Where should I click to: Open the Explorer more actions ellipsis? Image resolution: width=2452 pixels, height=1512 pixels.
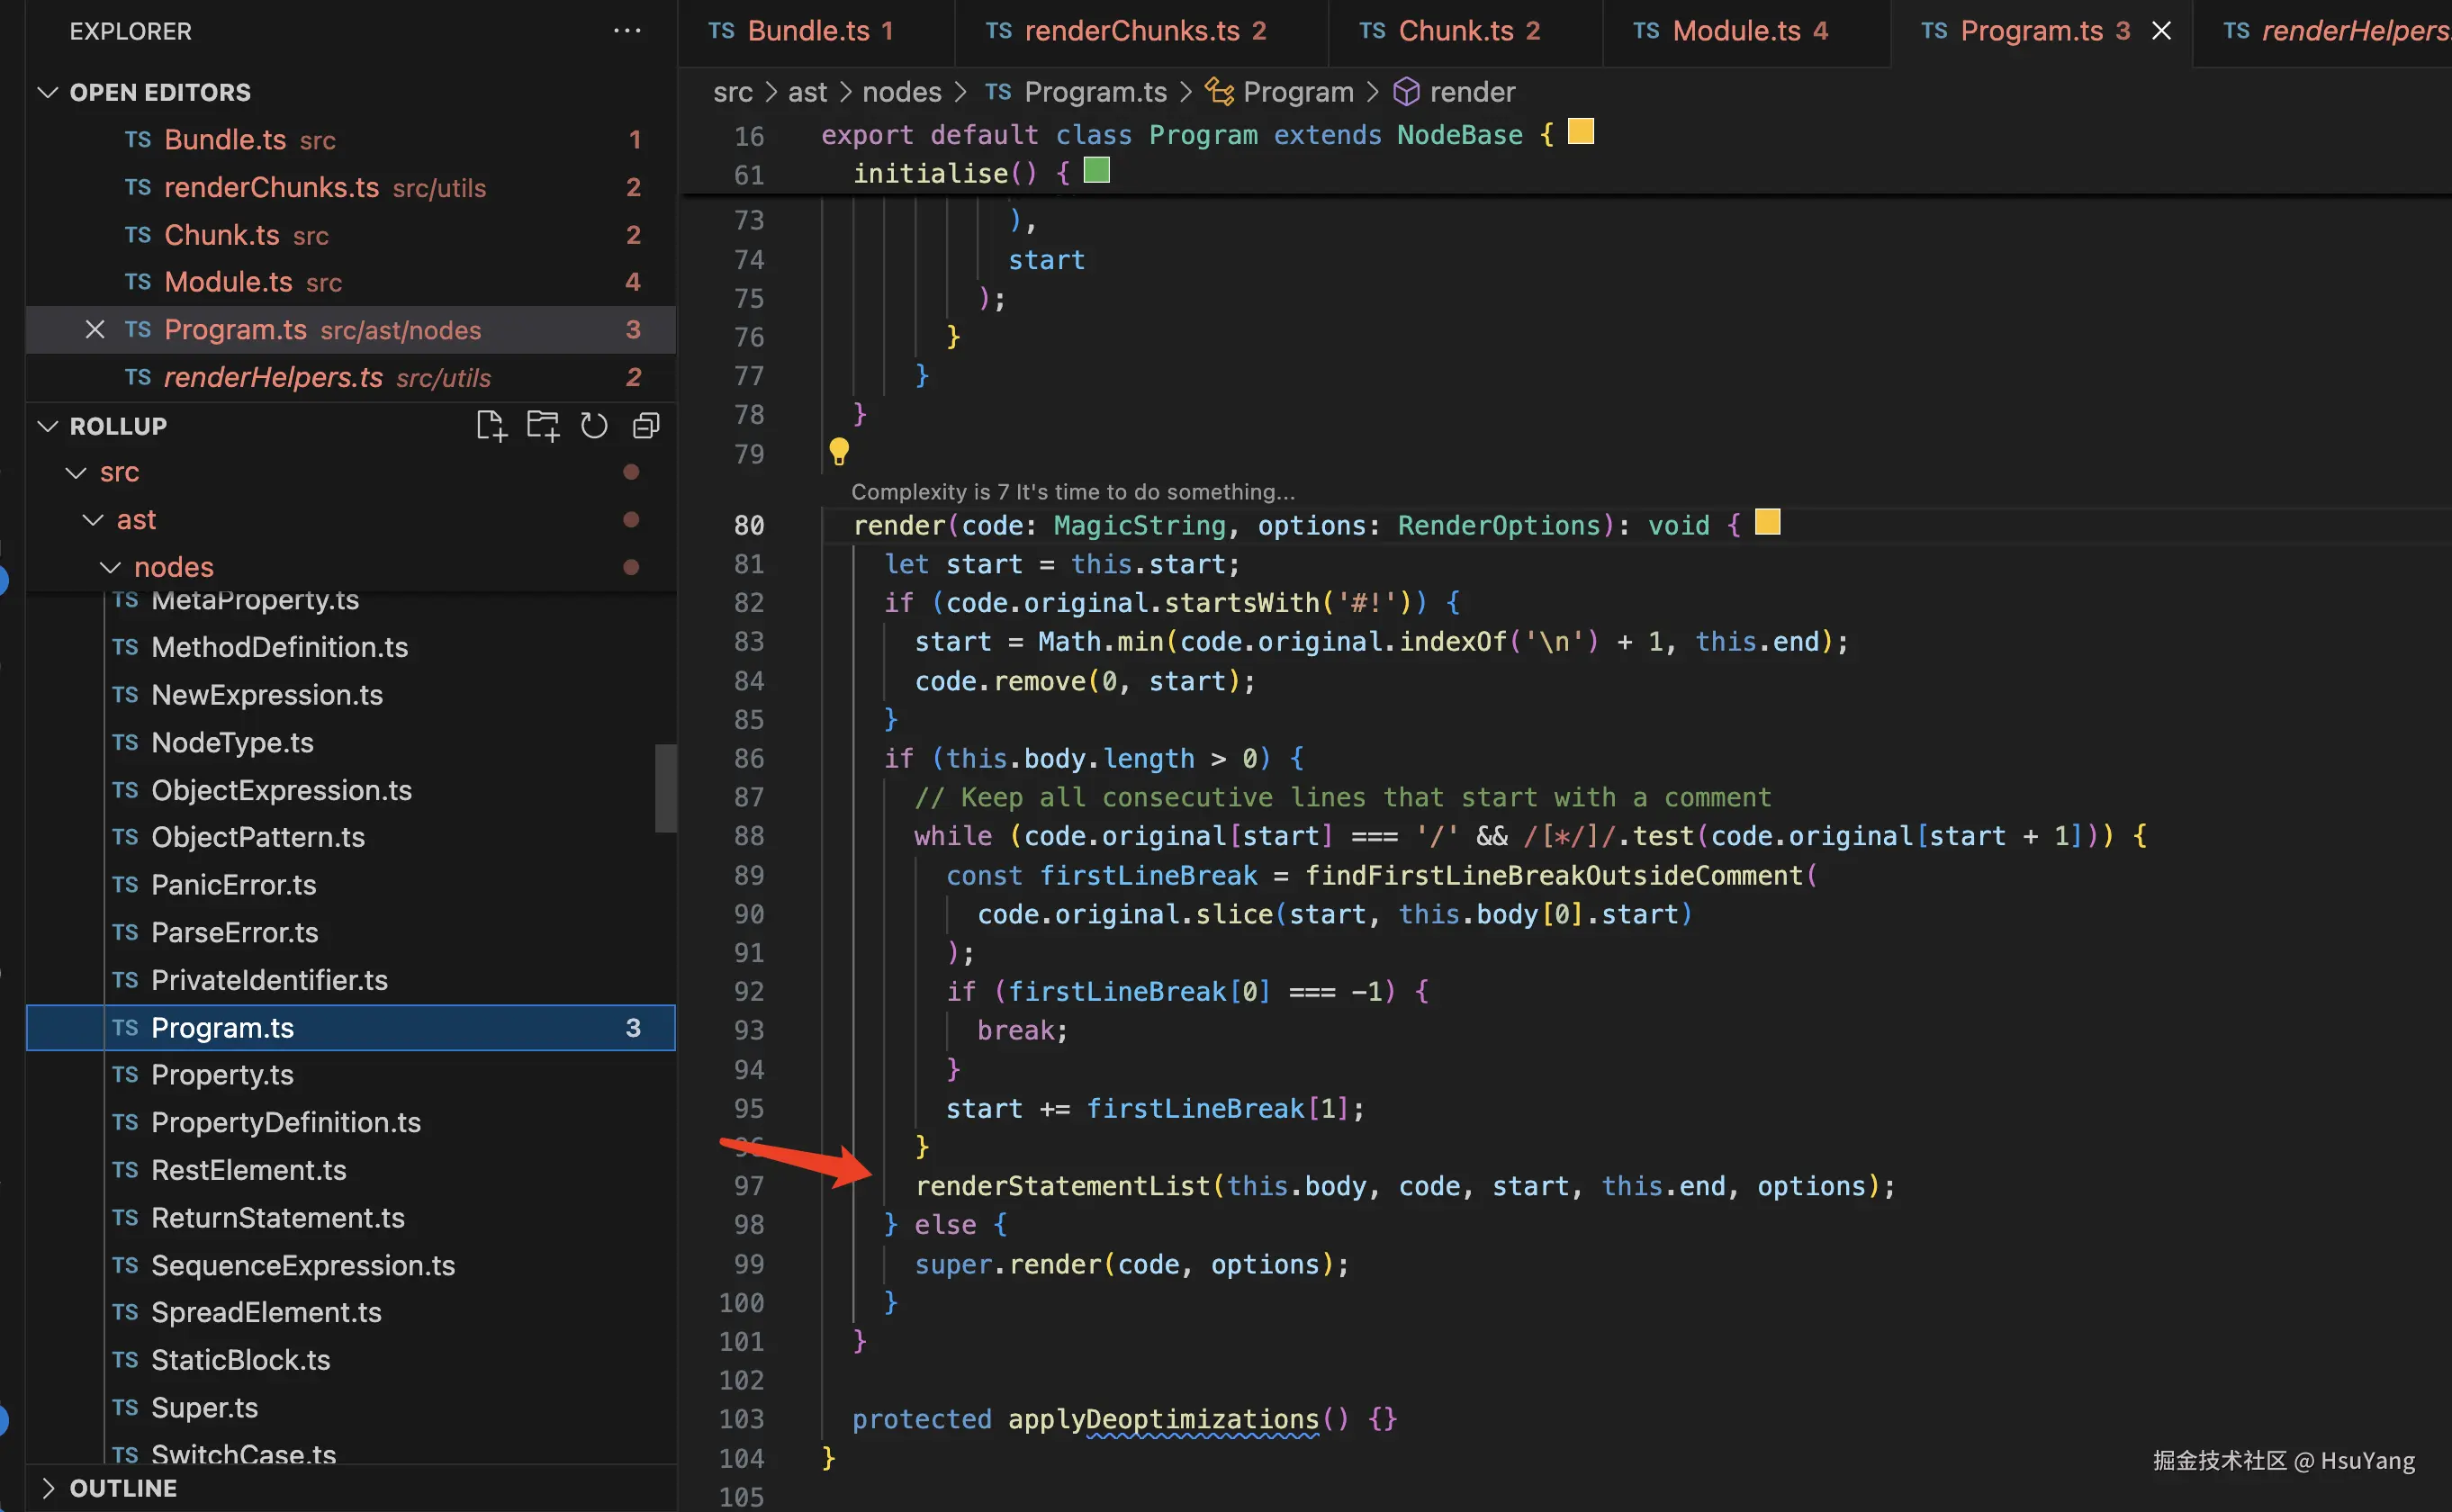(x=627, y=31)
